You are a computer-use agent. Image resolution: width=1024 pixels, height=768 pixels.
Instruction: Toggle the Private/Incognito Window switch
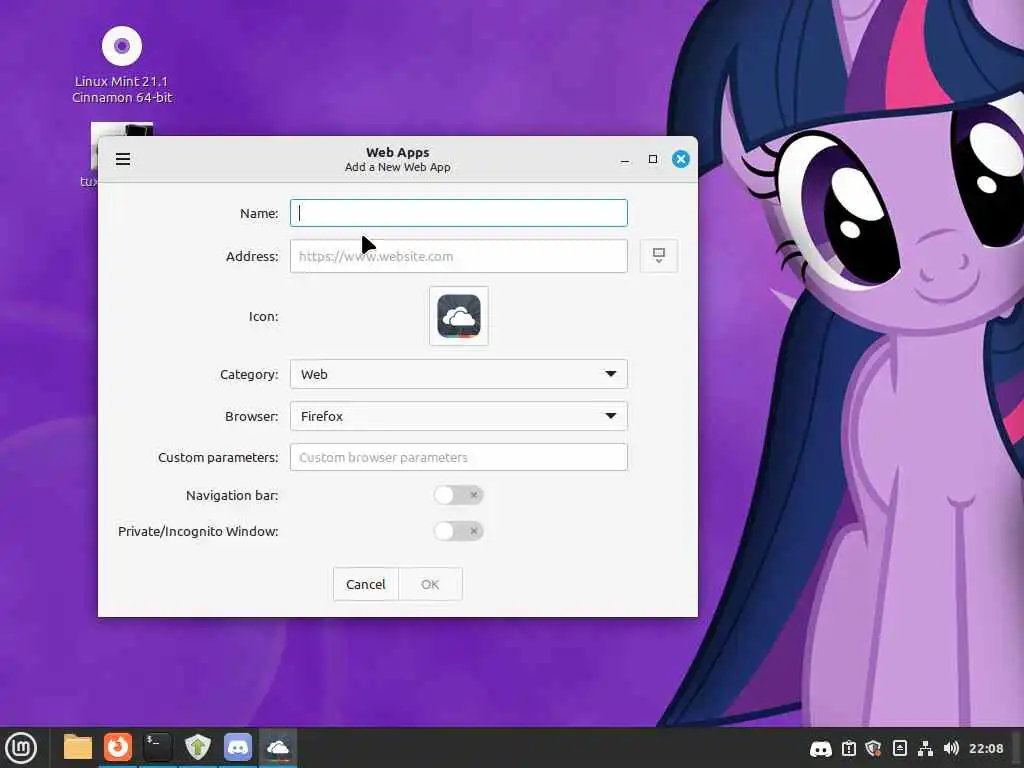(458, 531)
